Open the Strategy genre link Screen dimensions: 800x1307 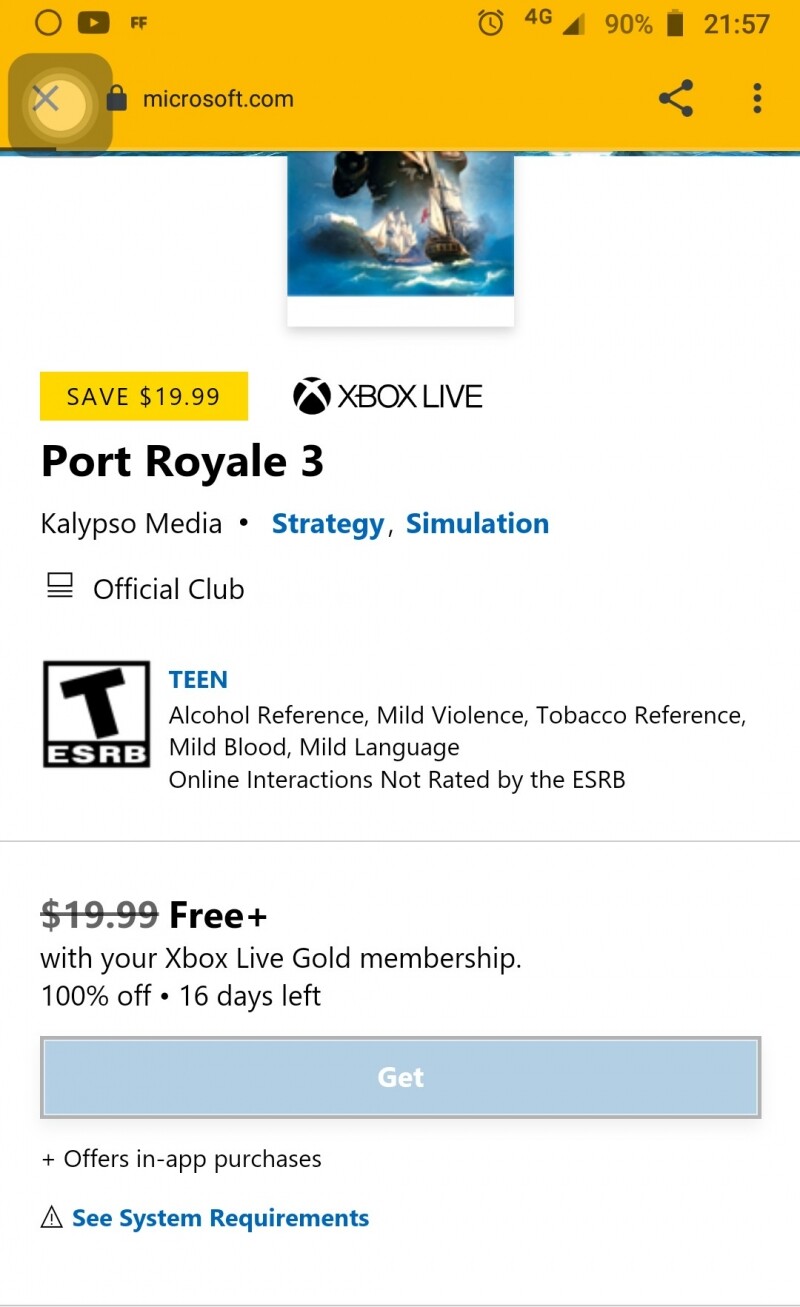click(x=327, y=523)
